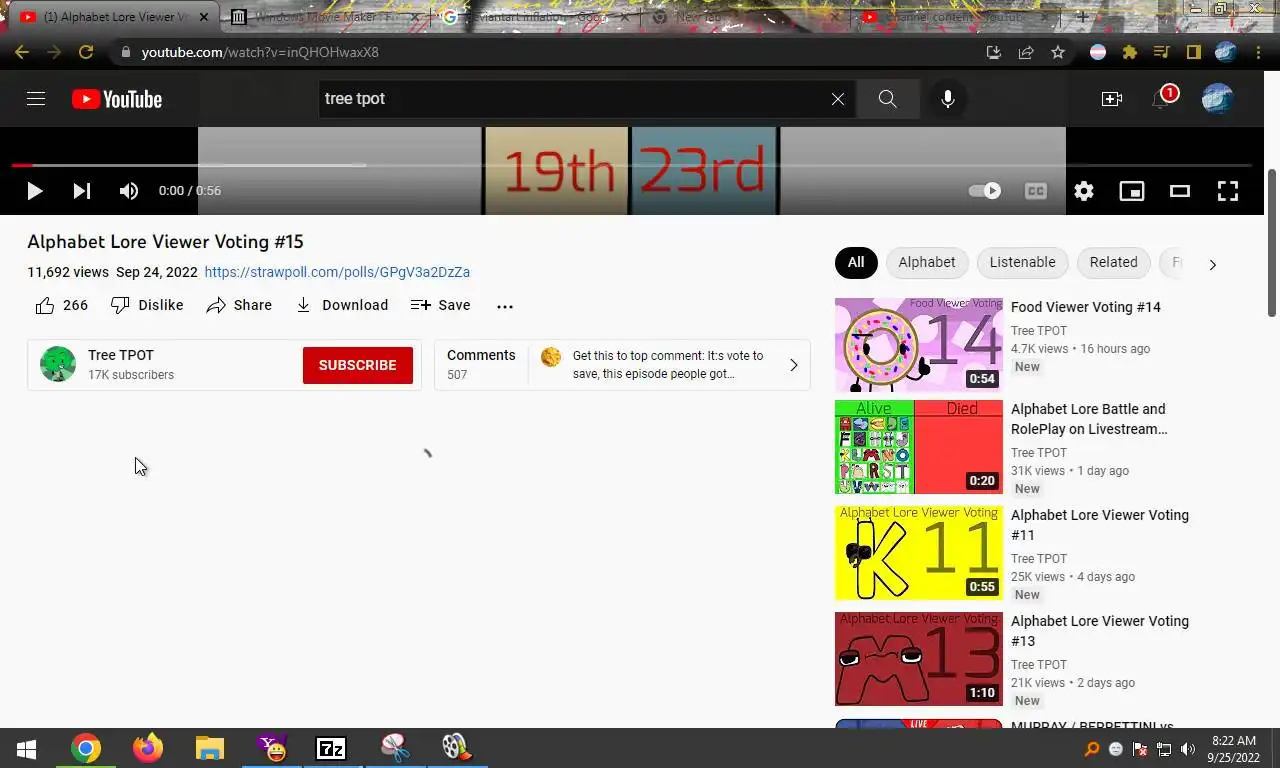1280x768 pixels.
Task: Open the more actions ellipsis menu
Action: click(x=505, y=306)
